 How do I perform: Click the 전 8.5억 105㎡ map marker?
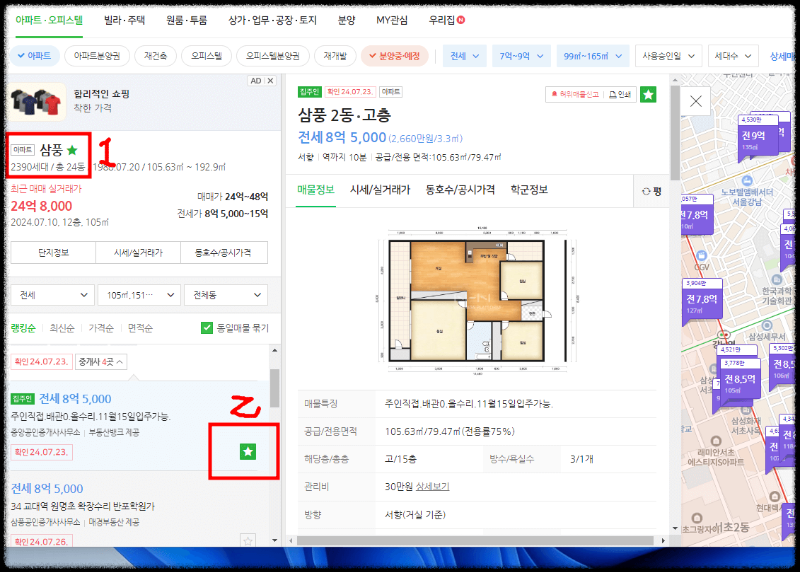click(739, 381)
